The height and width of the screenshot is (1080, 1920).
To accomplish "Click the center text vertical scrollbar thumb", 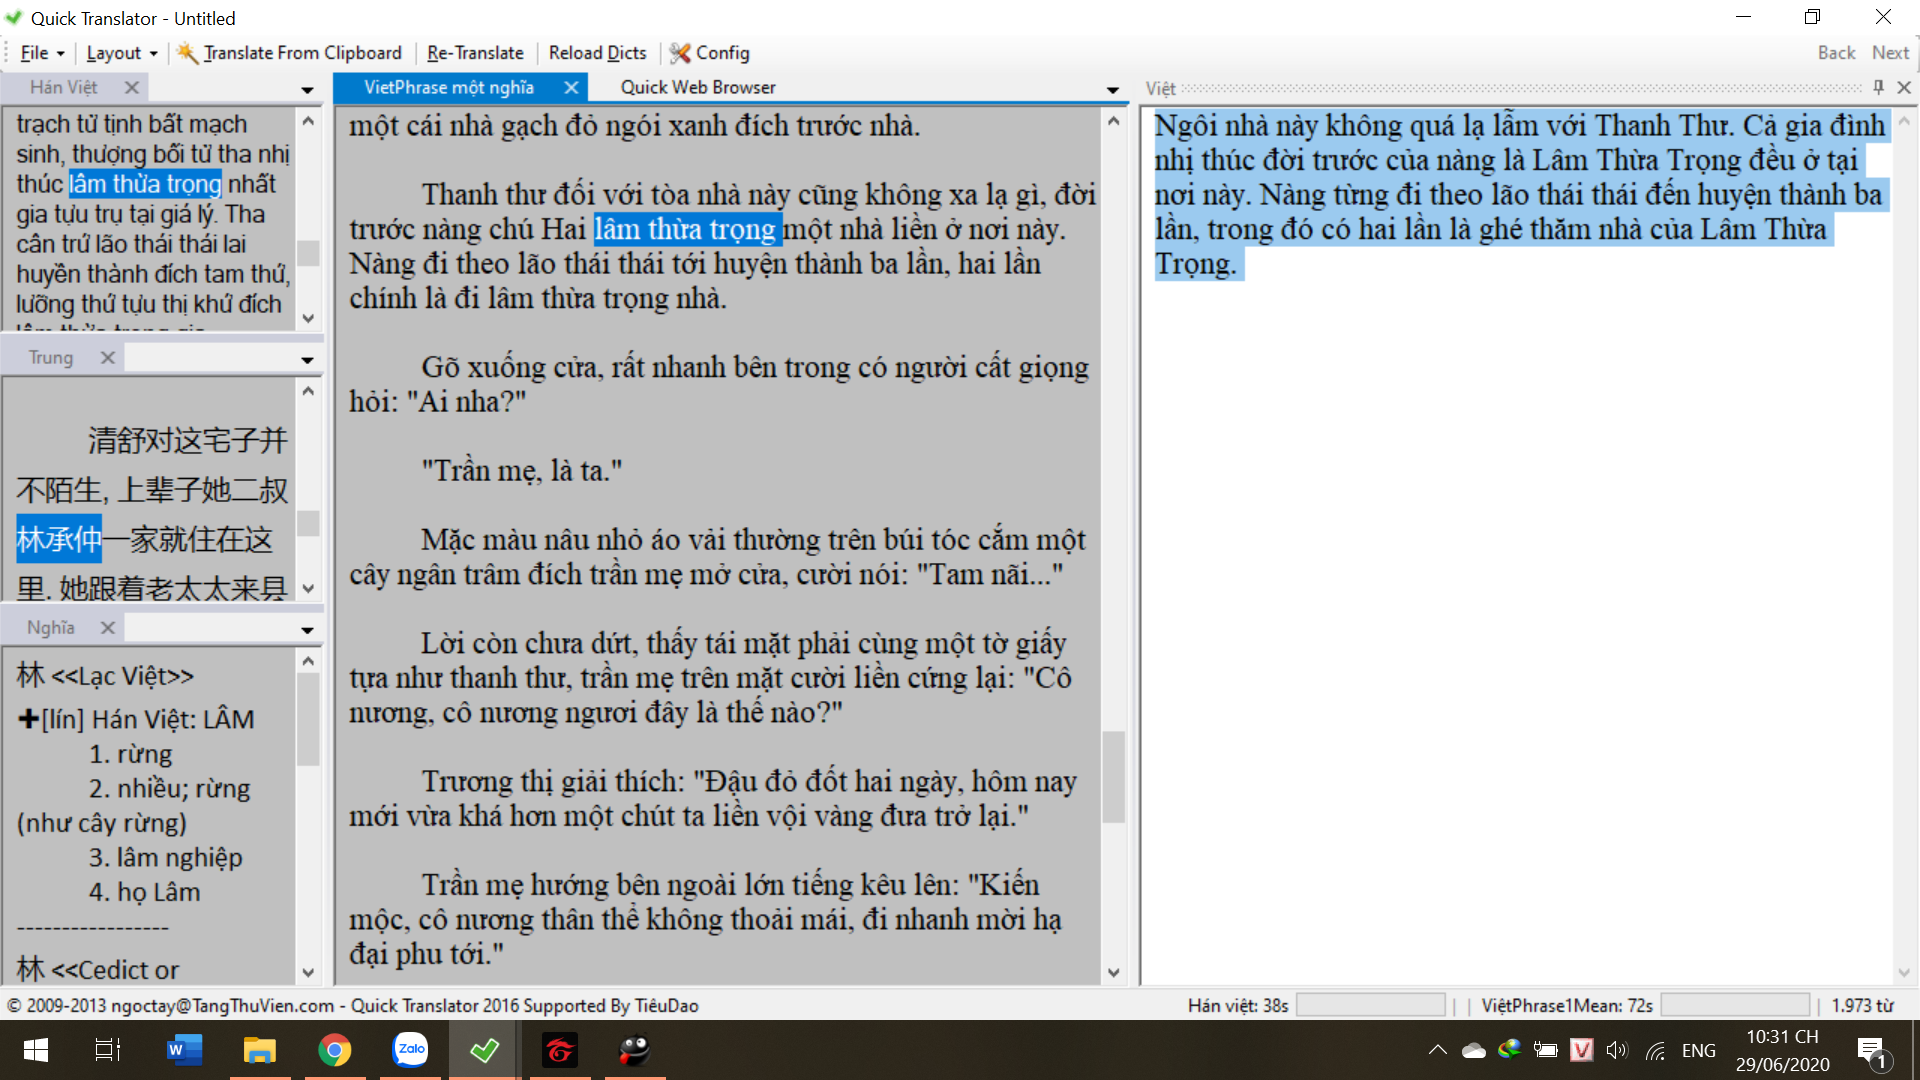I will [1113, 776].
